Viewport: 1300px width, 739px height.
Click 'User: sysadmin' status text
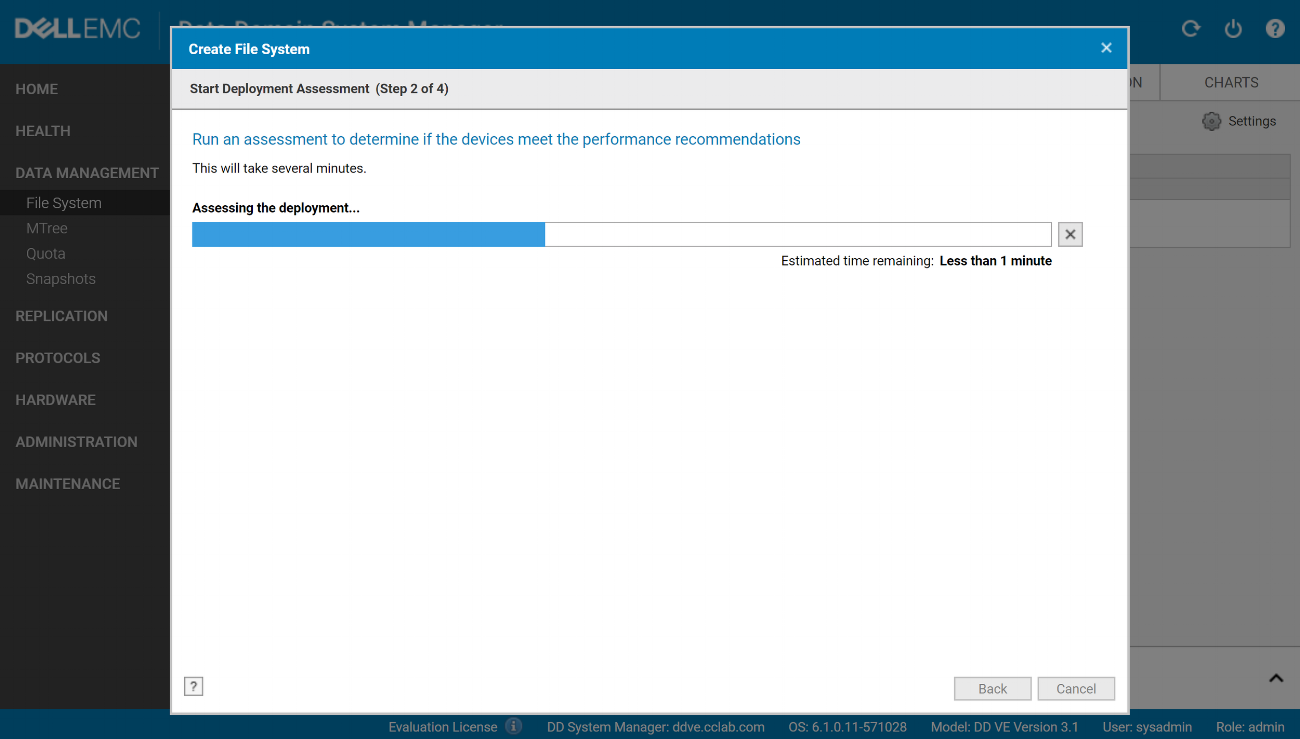click(1147, 727)
